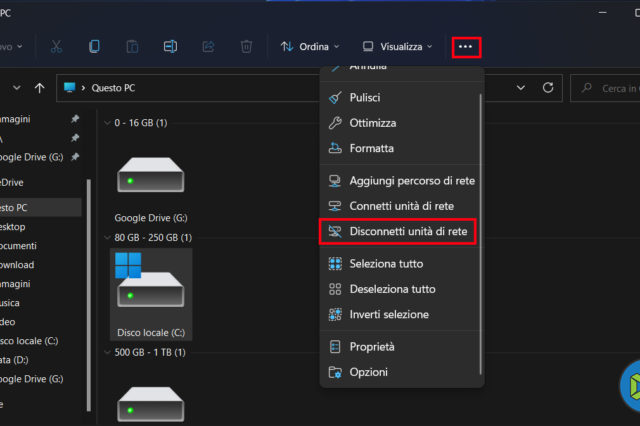Viewport: 640px width, 426px height.
Task: Click Seleziona tutto in the menu
Action: point(386,264)
